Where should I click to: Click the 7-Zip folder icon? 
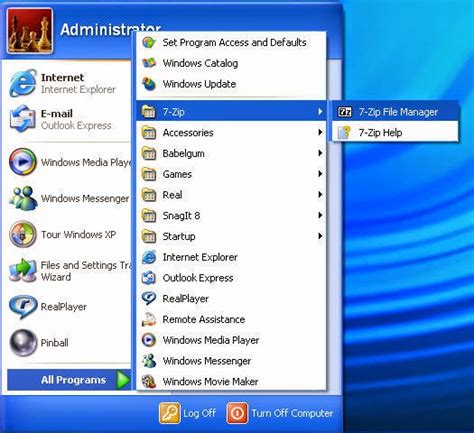click(x=149, y=112)
